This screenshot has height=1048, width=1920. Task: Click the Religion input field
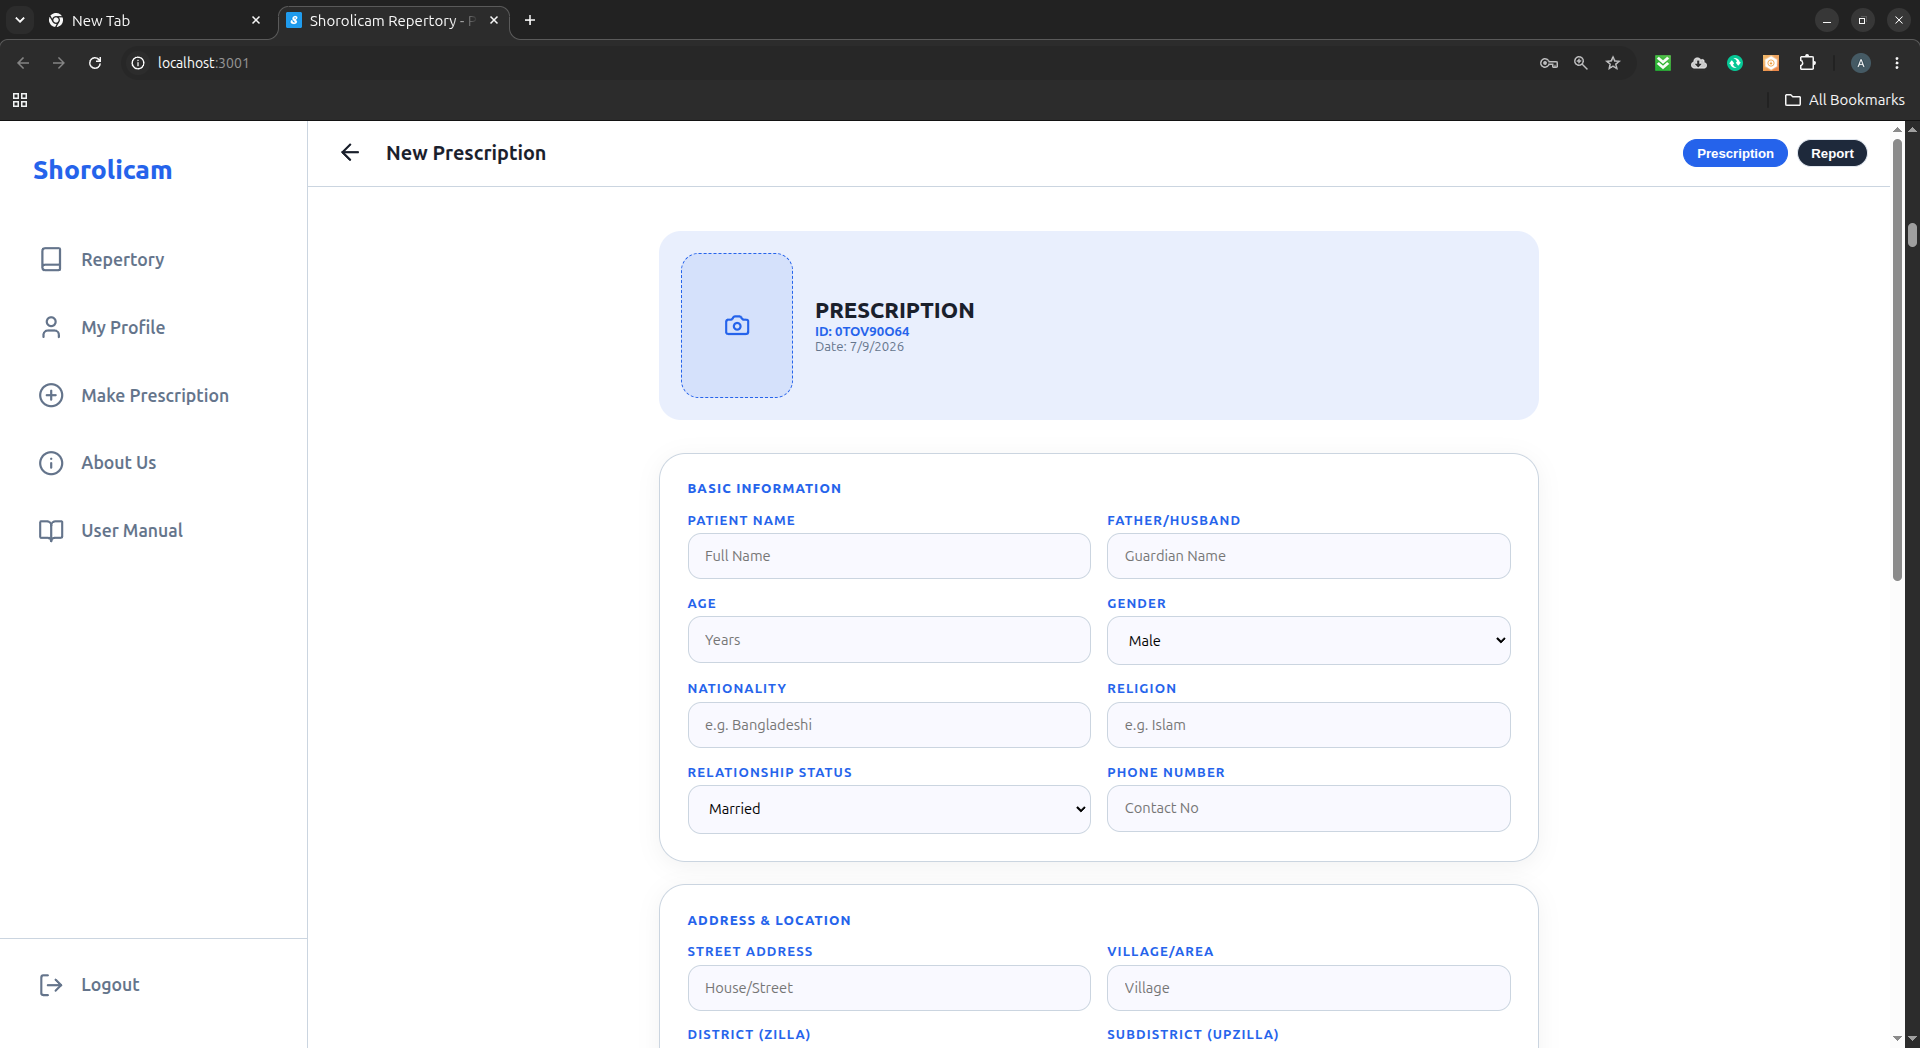(1308, 725)
